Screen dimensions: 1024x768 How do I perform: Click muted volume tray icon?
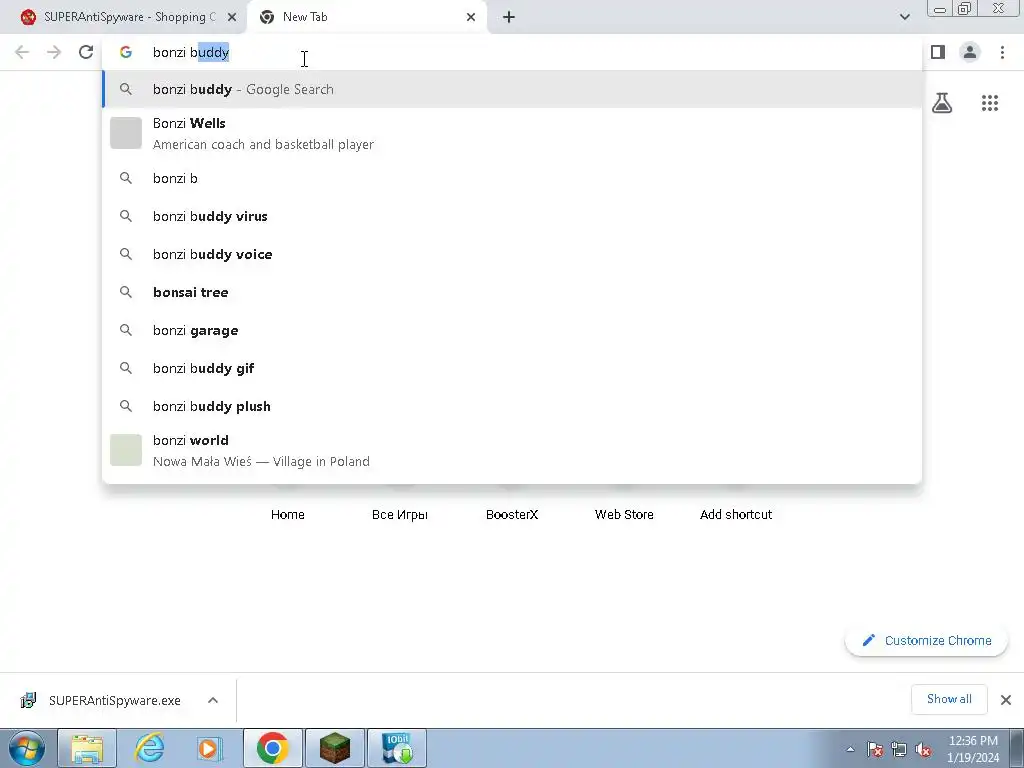923,750
